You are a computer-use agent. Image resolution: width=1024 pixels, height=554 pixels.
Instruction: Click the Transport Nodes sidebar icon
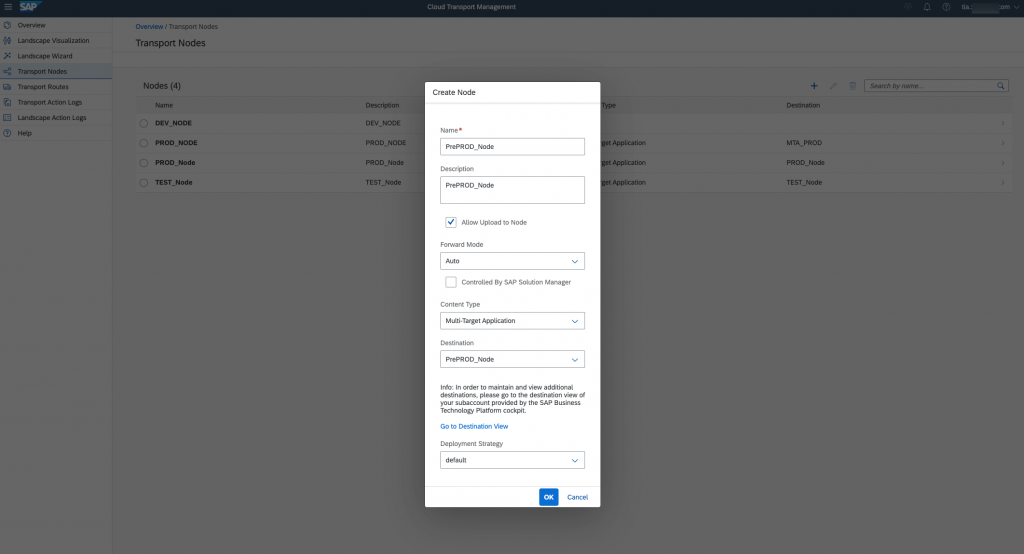[x=7, y=71]
